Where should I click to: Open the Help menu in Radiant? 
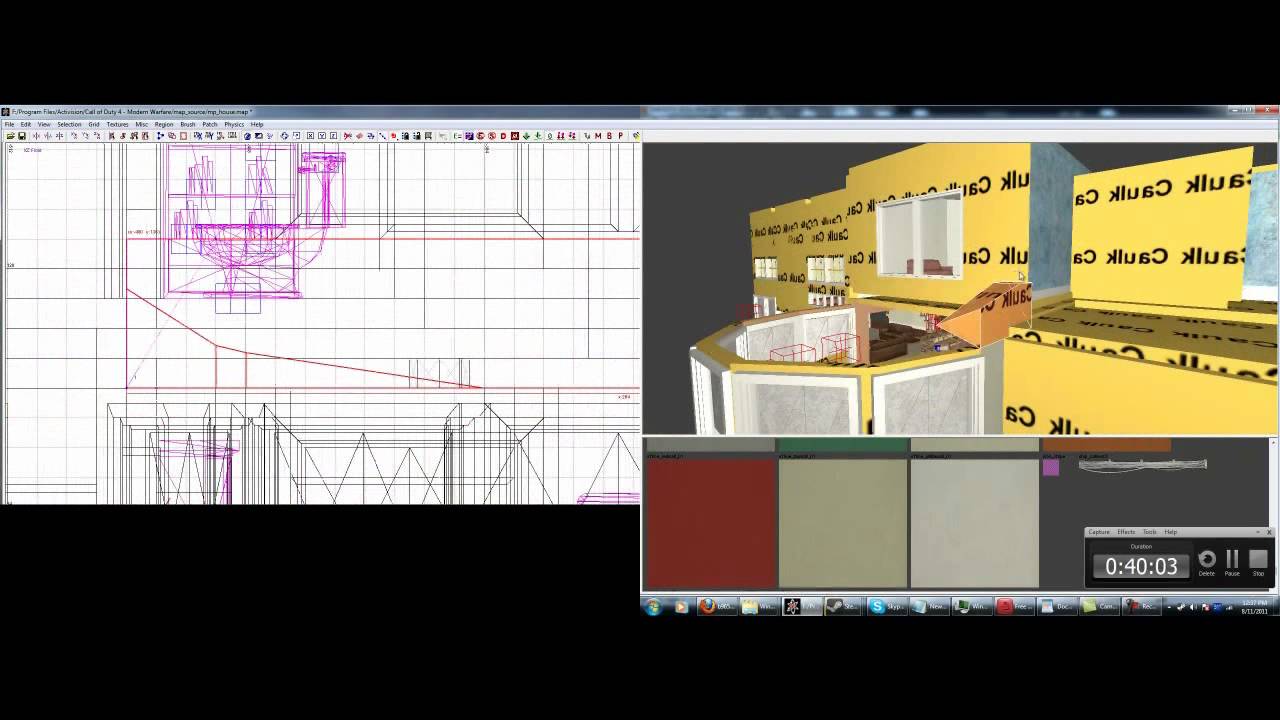[257, 124]
